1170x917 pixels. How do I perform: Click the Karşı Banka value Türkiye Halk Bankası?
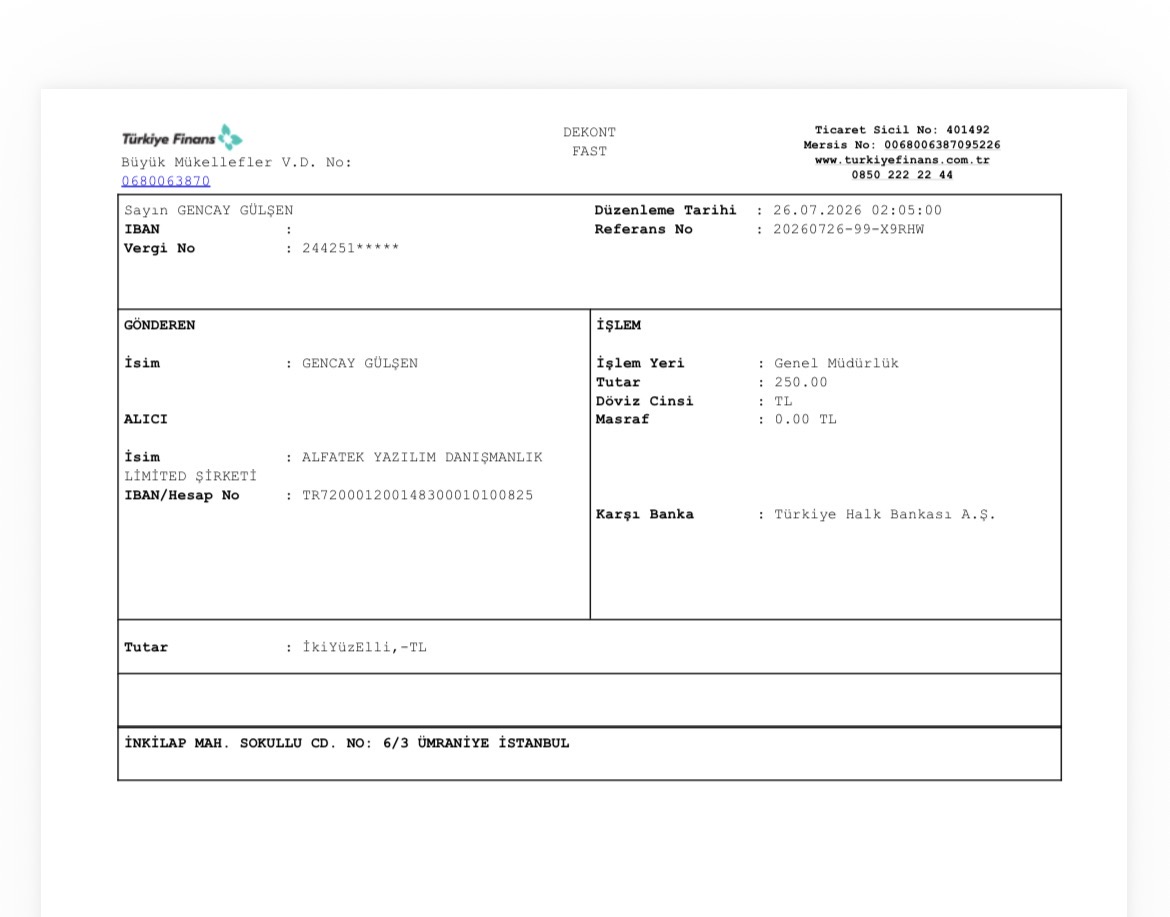[884, 515]
